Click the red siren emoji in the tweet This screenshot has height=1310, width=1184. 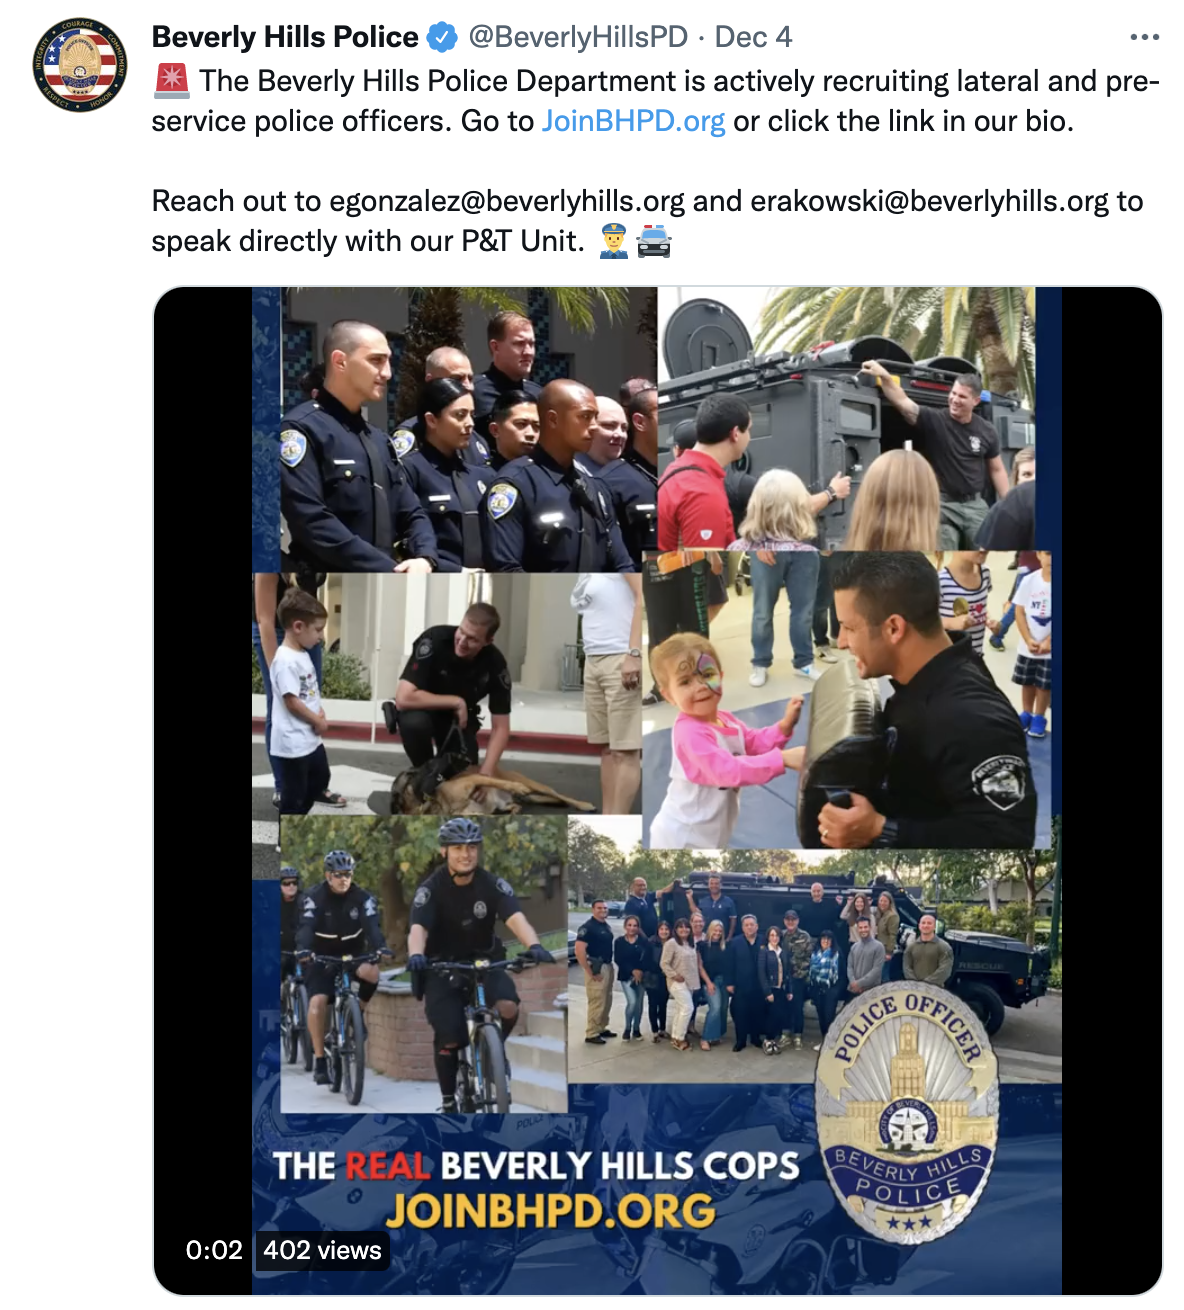(x=172, y=81)
